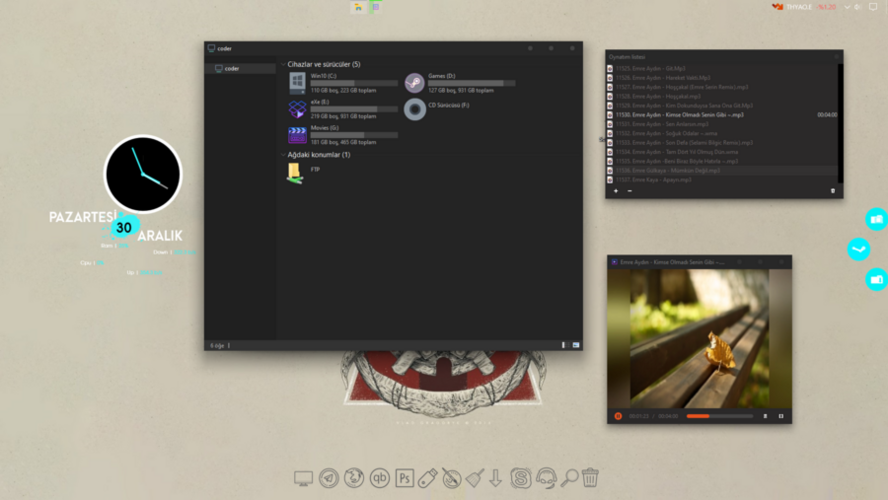Click the album art in the media player
The height and width of the screenshot is (500, 888).
coord(699,338)
